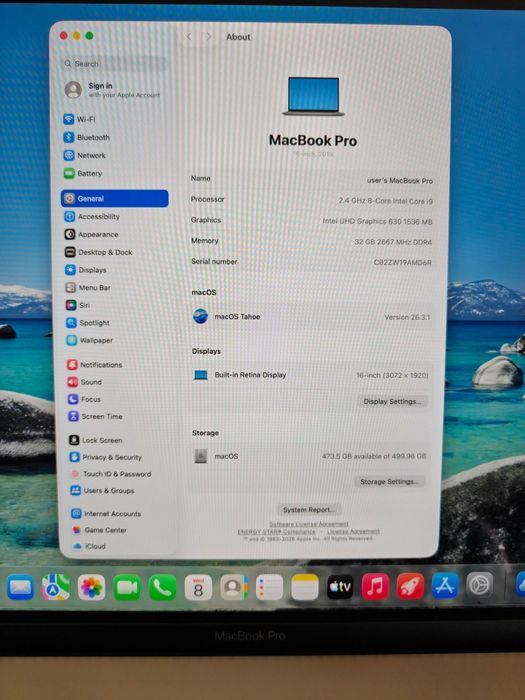525x700 pixels.
Task: Open Siri settings
Action: (x=78, y=305)
